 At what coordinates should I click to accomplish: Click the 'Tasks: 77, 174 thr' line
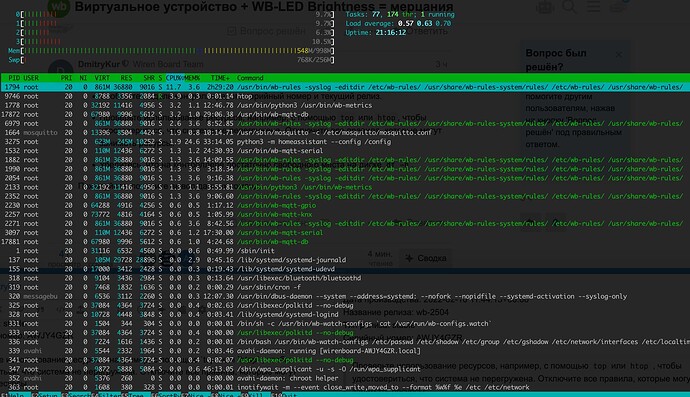(400, 14)
